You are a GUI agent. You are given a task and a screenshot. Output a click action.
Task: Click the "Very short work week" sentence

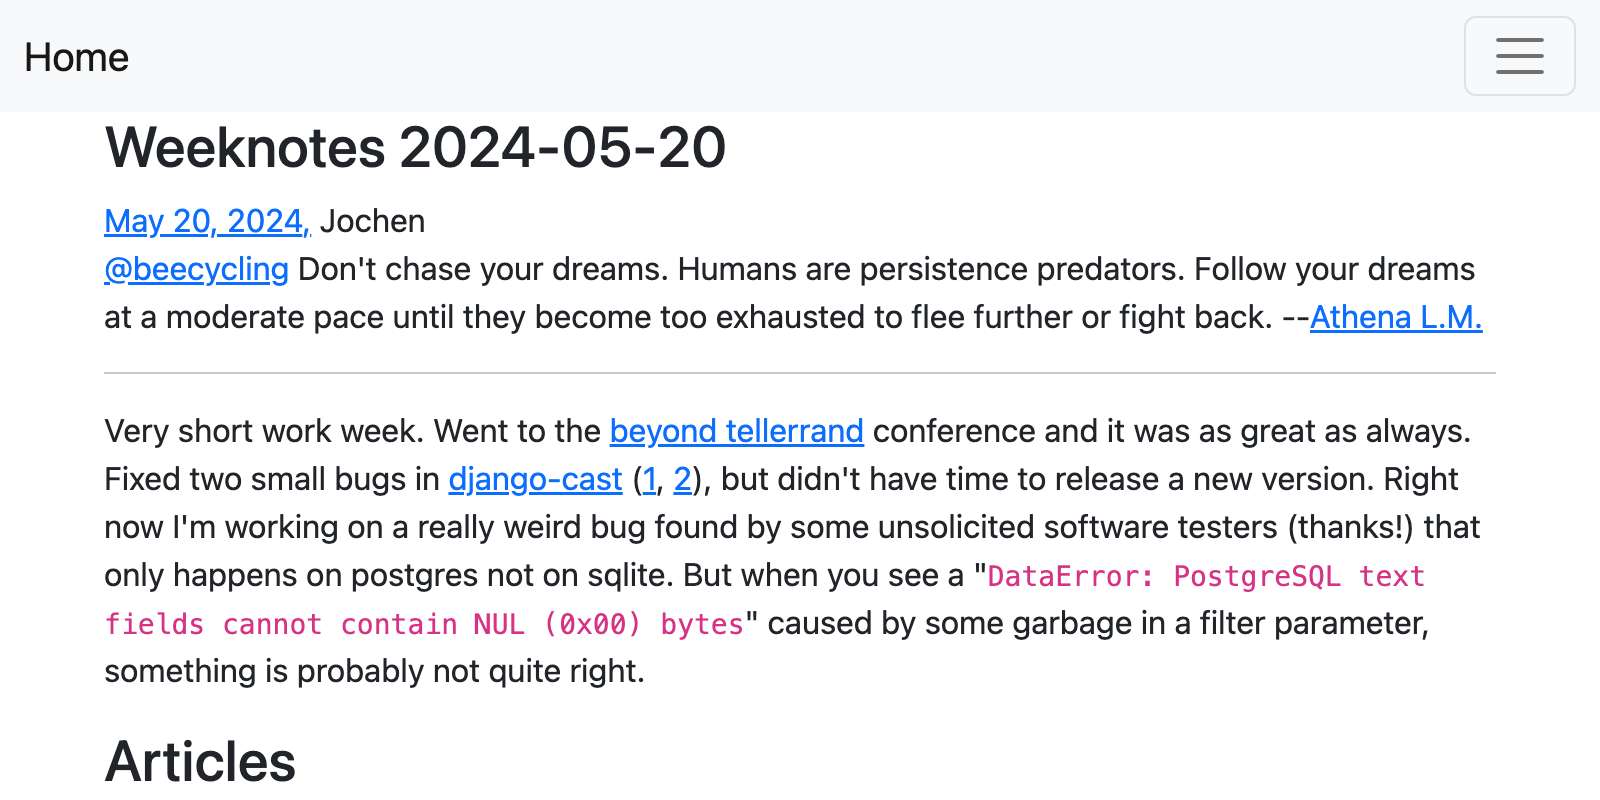tap(264, 431)
